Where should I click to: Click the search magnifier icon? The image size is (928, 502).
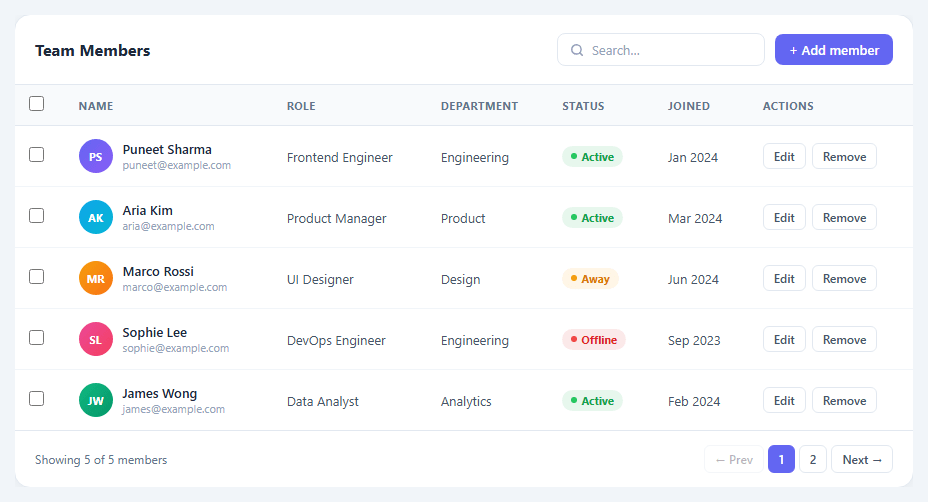point(577,50)
